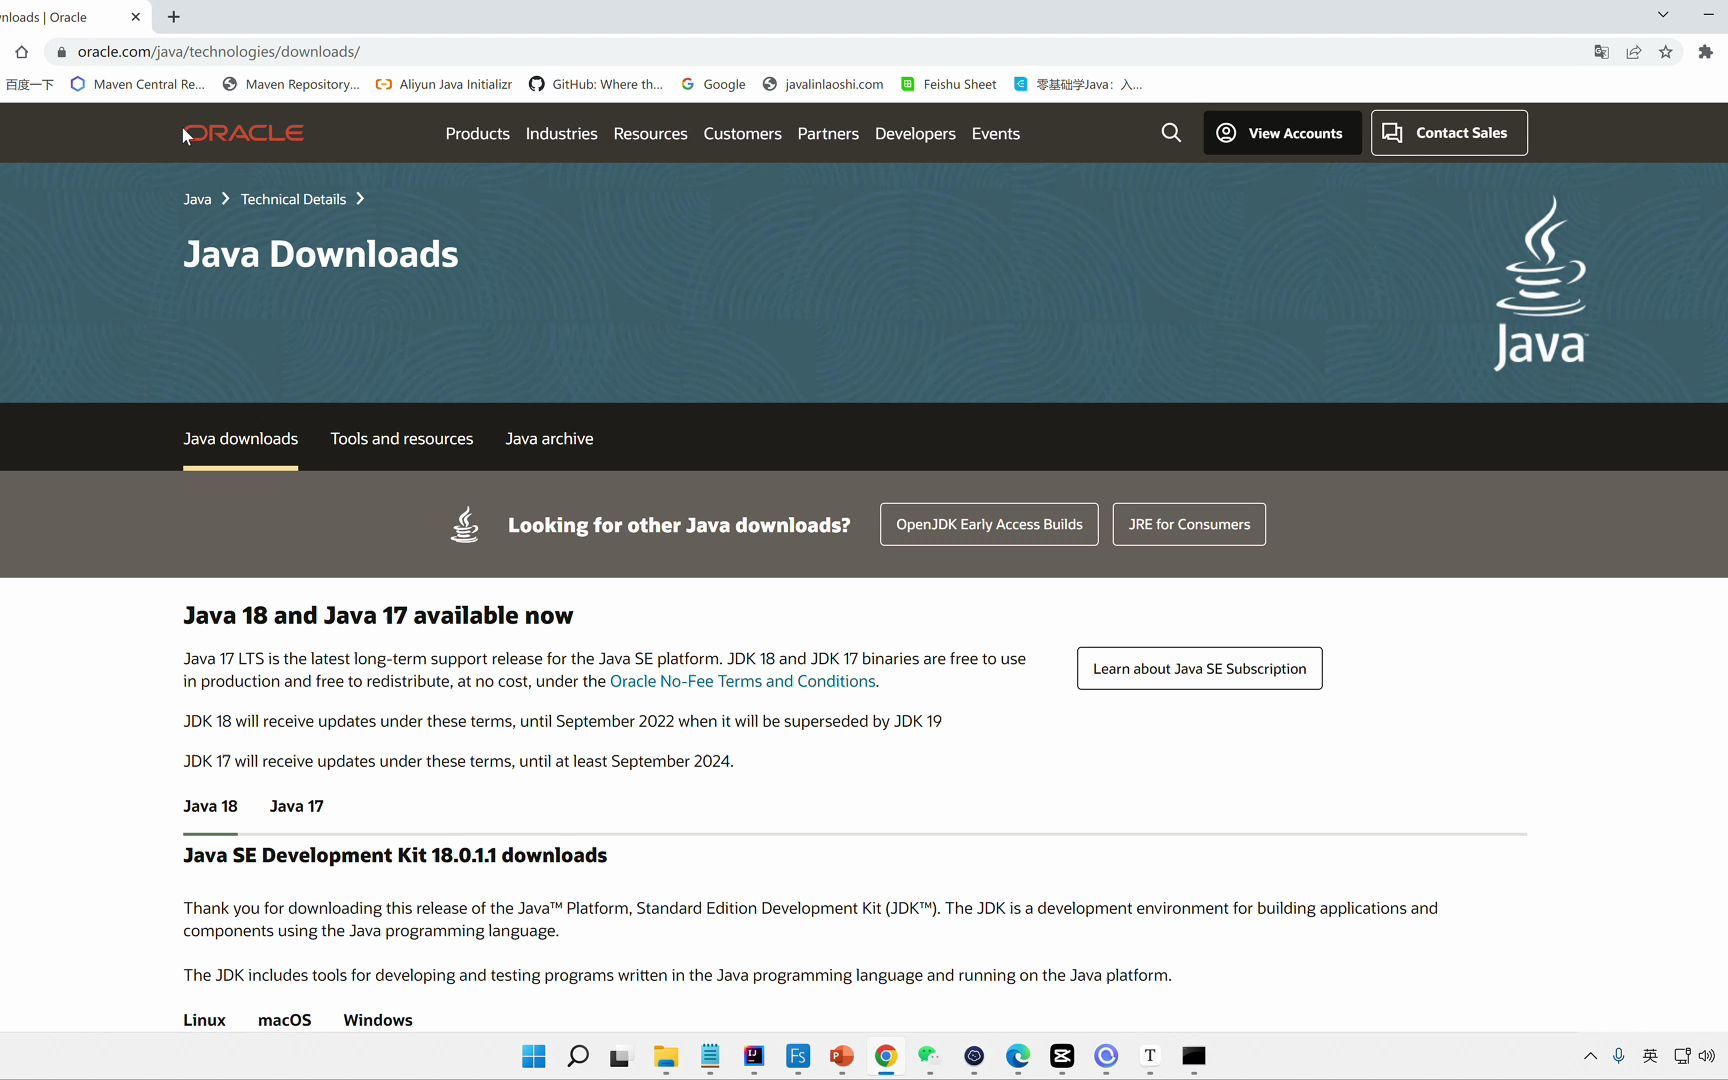
Task: Open Maven Repository bookmark
Action: 291,84
